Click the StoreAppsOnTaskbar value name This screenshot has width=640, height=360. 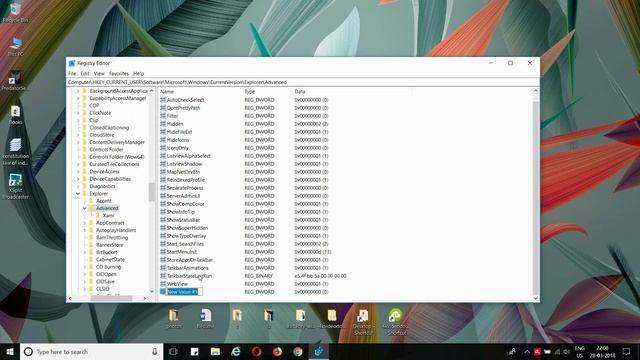[189, 260]
